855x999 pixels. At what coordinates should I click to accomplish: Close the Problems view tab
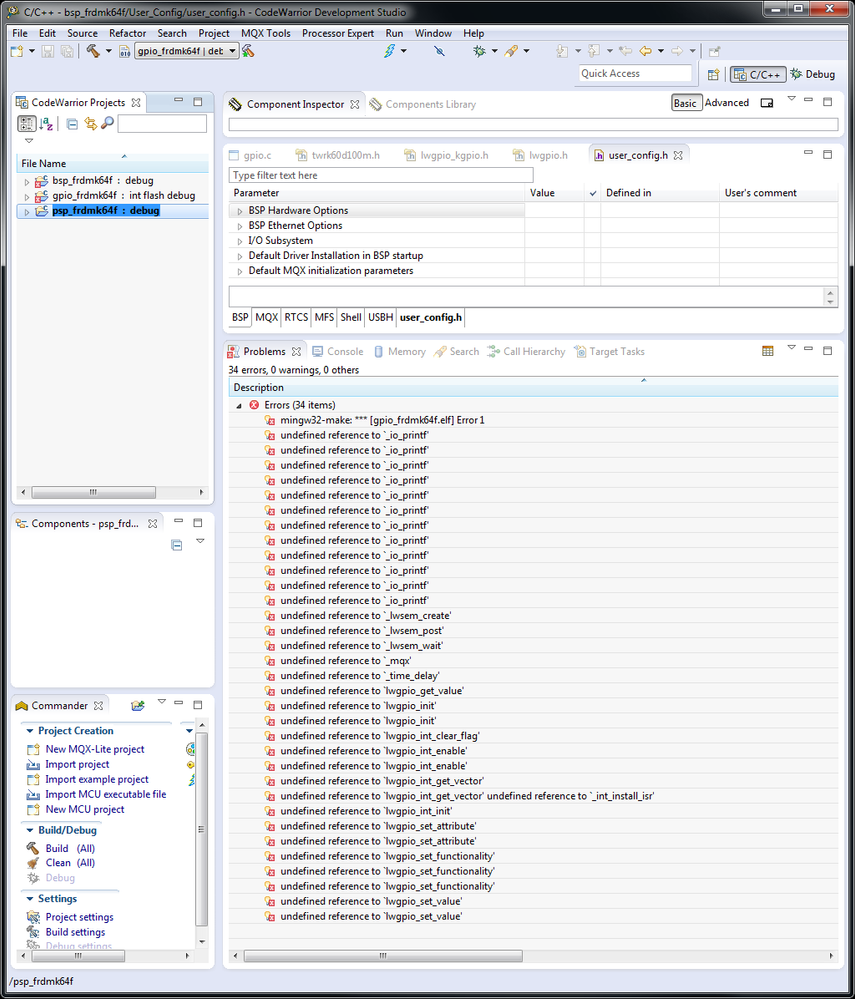tap(296, 352)
